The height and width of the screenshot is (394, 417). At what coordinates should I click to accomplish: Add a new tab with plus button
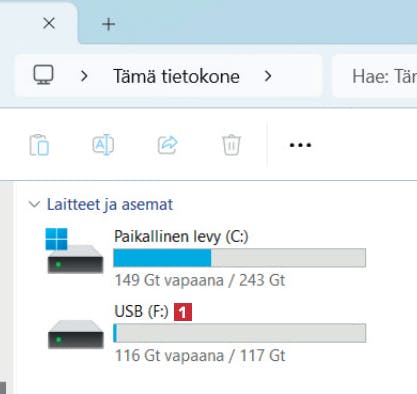click(x=109, y=24)
